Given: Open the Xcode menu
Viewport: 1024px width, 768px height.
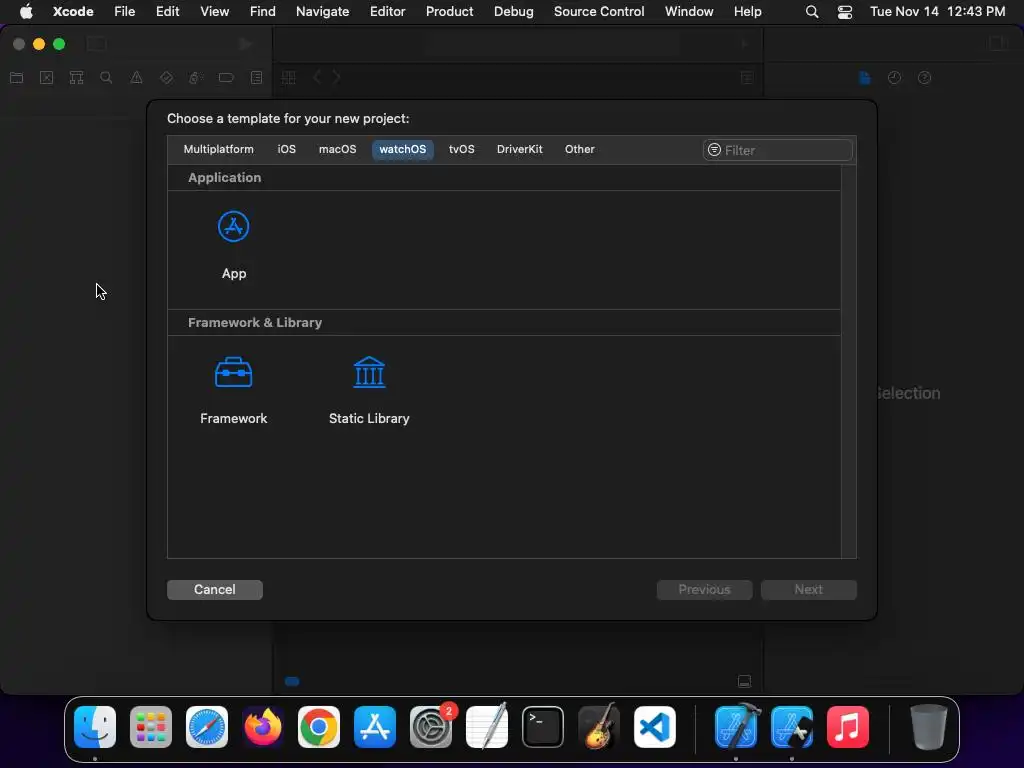Looking at the screenshot, I should click(x=73, y=11).
